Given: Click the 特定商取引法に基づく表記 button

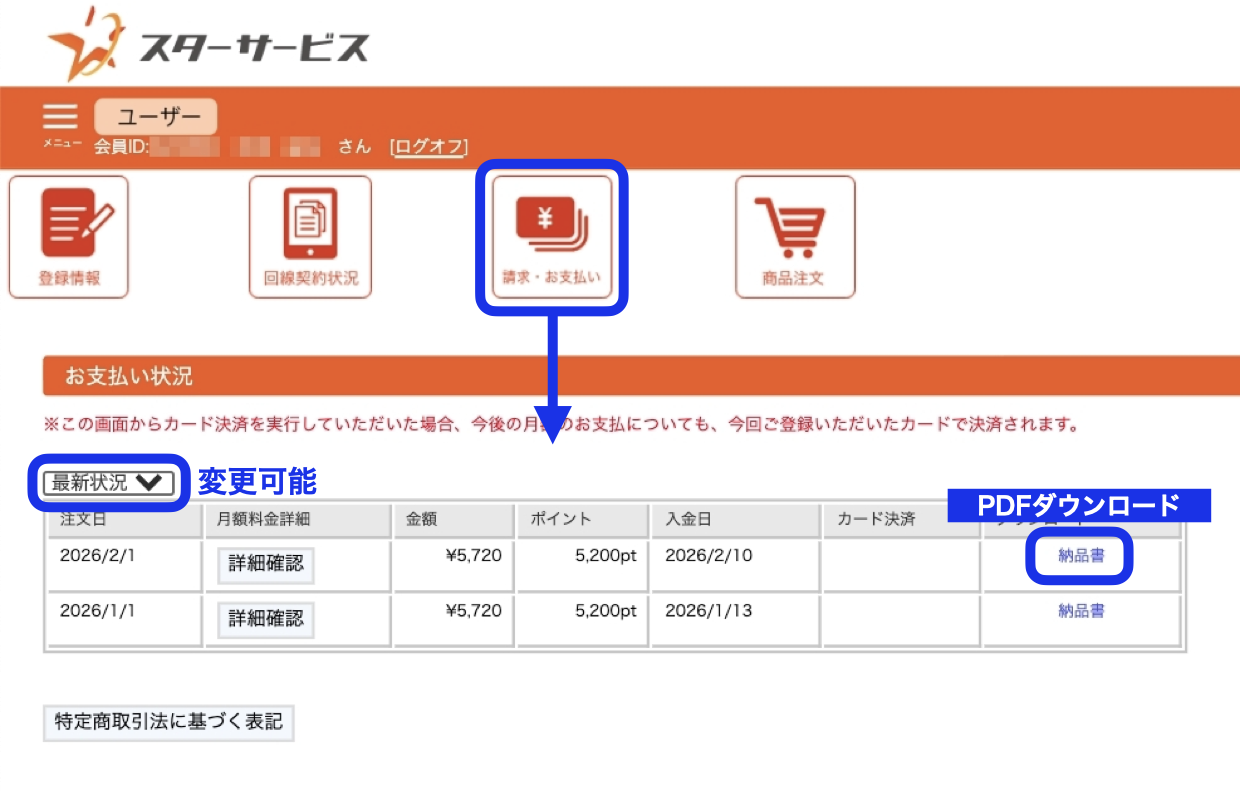Looking at the screenshot, I should tap(169, 722).
